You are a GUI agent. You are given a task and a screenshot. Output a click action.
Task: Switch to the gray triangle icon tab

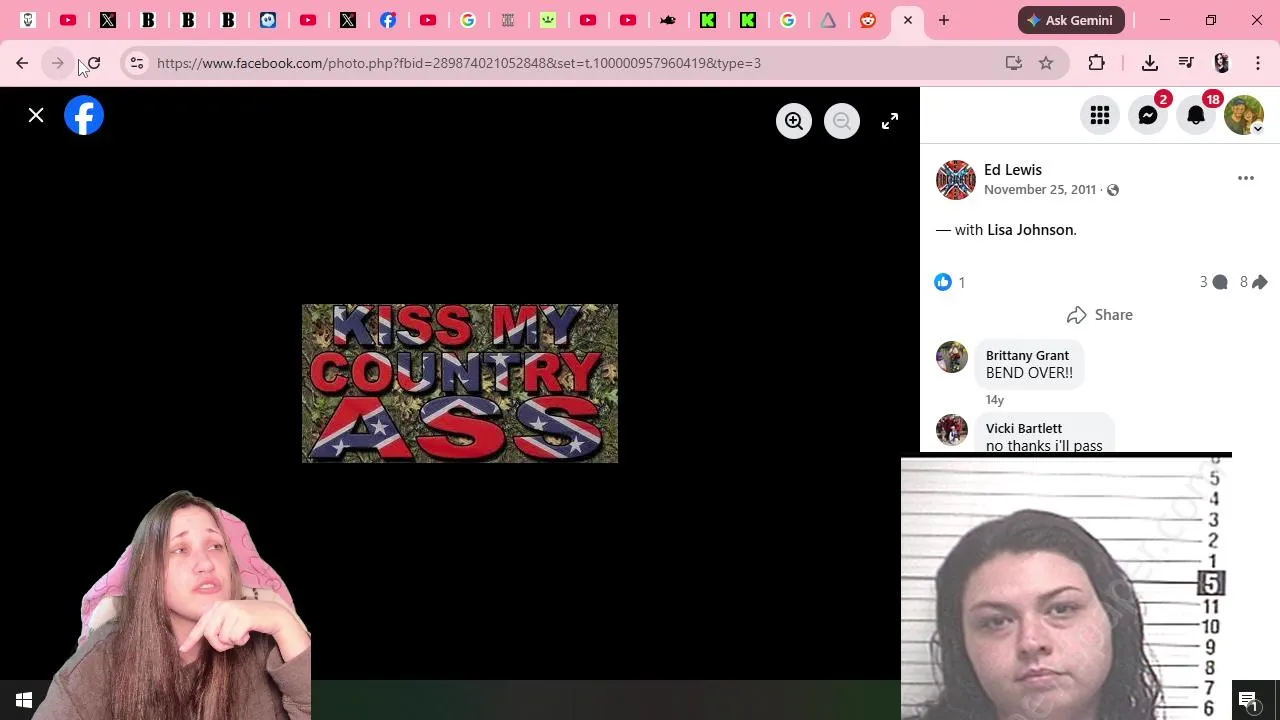[x=828, y=20]
